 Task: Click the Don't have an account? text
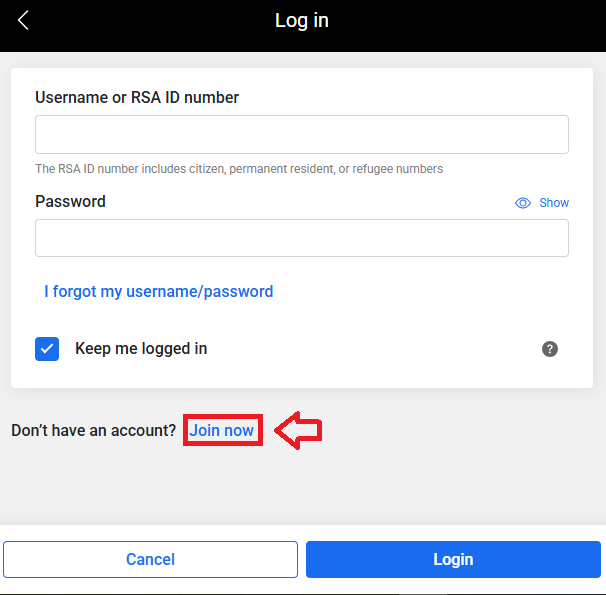(94, 430)
